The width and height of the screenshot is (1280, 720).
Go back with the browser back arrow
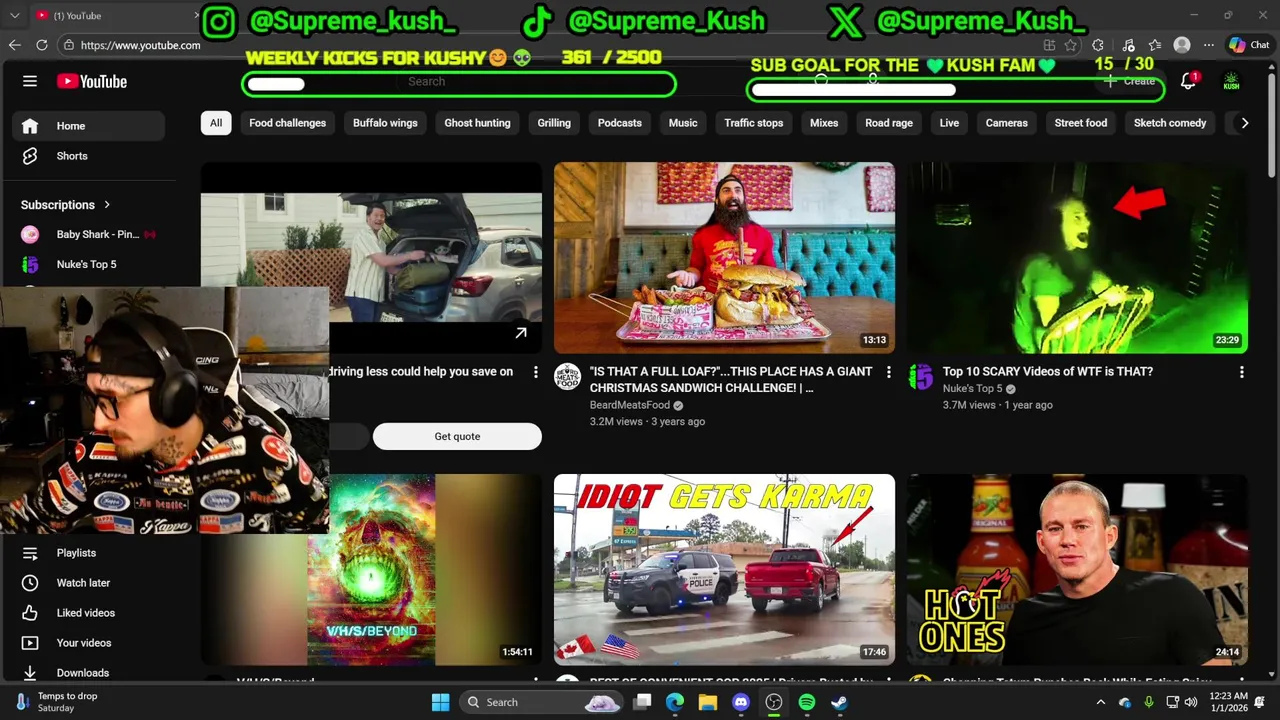point(14,45)
